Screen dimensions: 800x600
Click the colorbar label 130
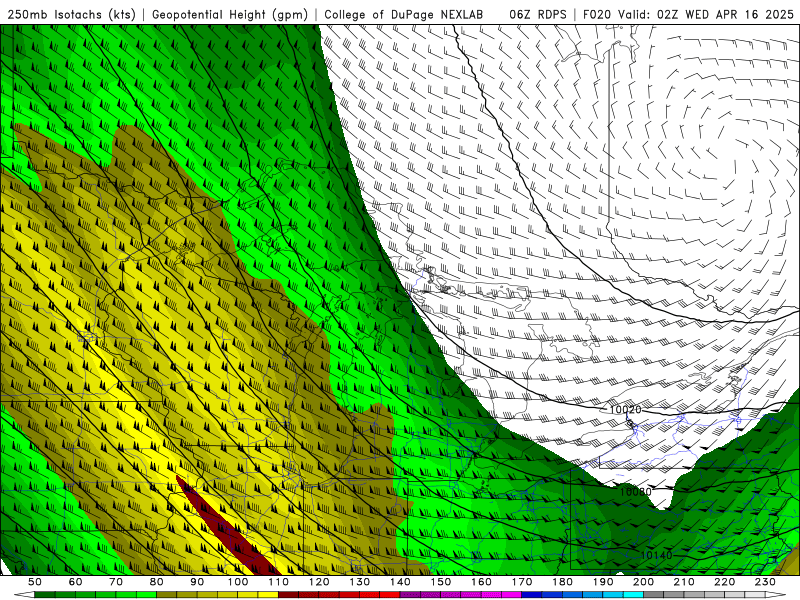pos(360,582)
